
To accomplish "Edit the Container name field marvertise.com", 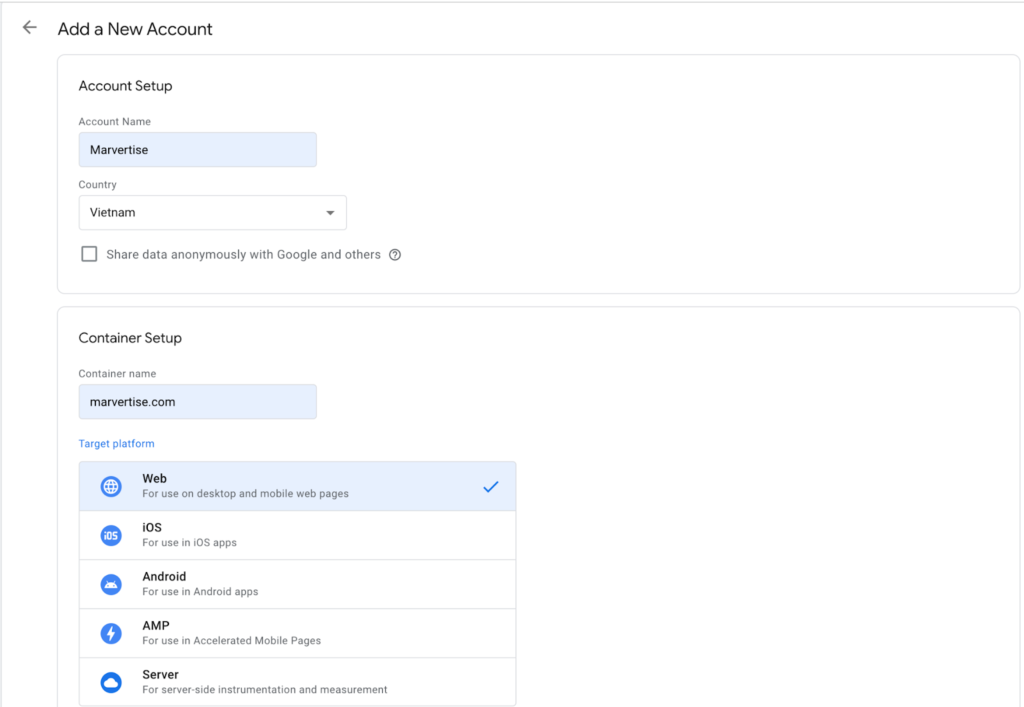I will (198, 401).
